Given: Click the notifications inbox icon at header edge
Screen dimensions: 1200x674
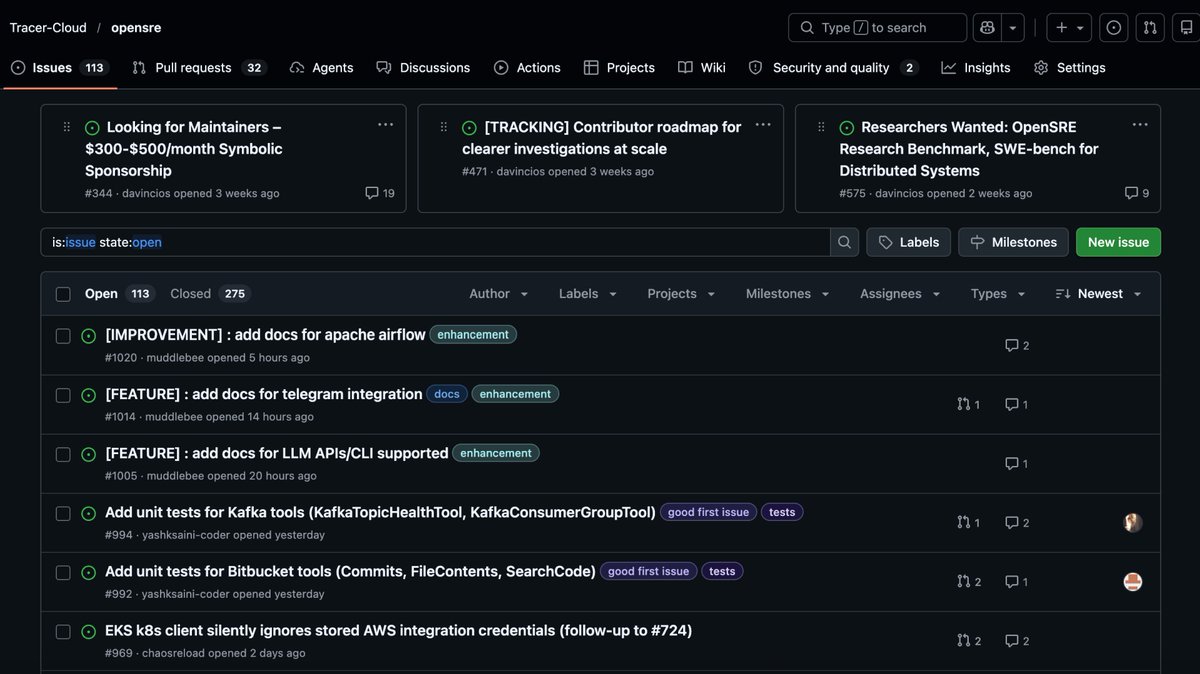Looking at the screenshot, I should point(1186,28).
